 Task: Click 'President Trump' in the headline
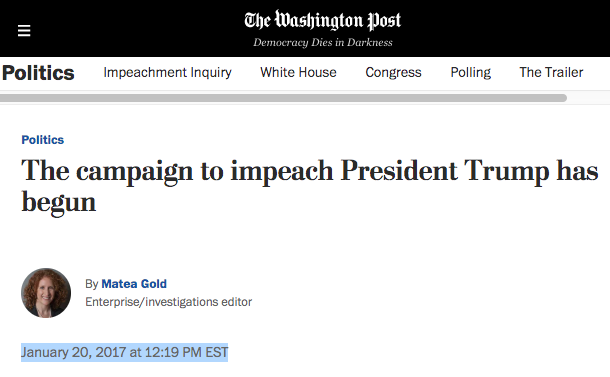pos(444,171)
